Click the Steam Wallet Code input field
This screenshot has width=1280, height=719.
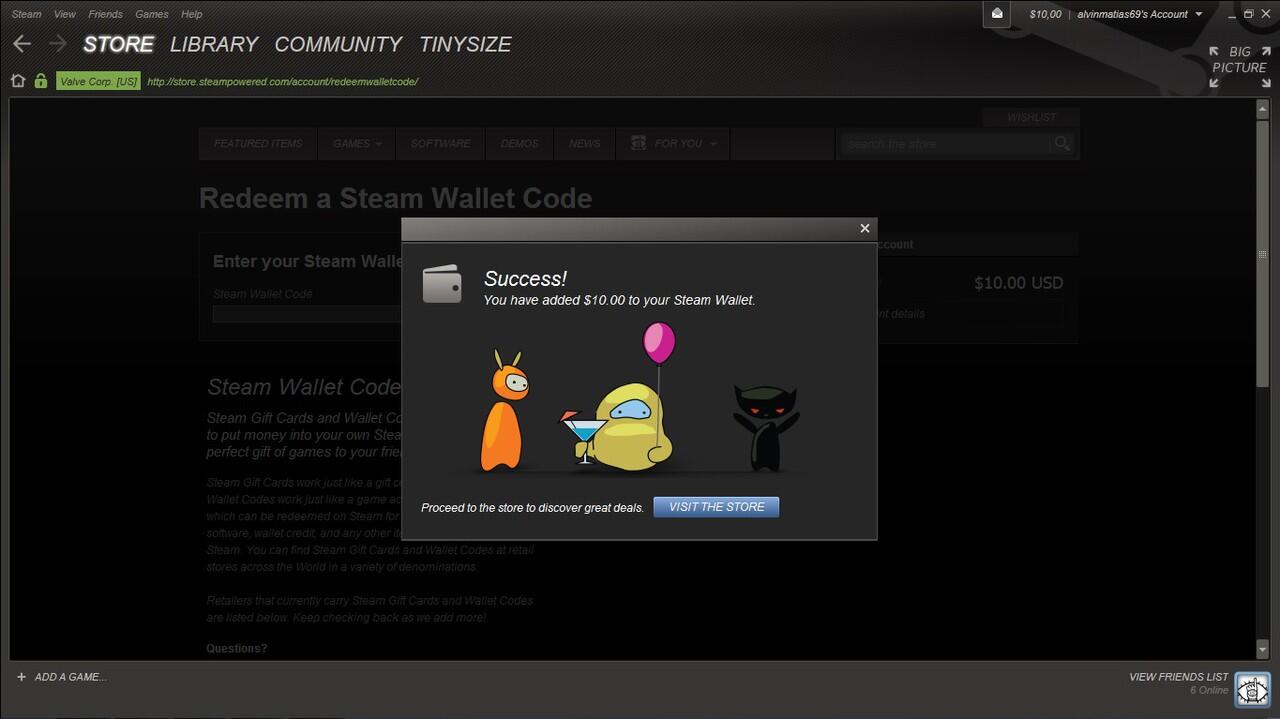coord(307,314)
